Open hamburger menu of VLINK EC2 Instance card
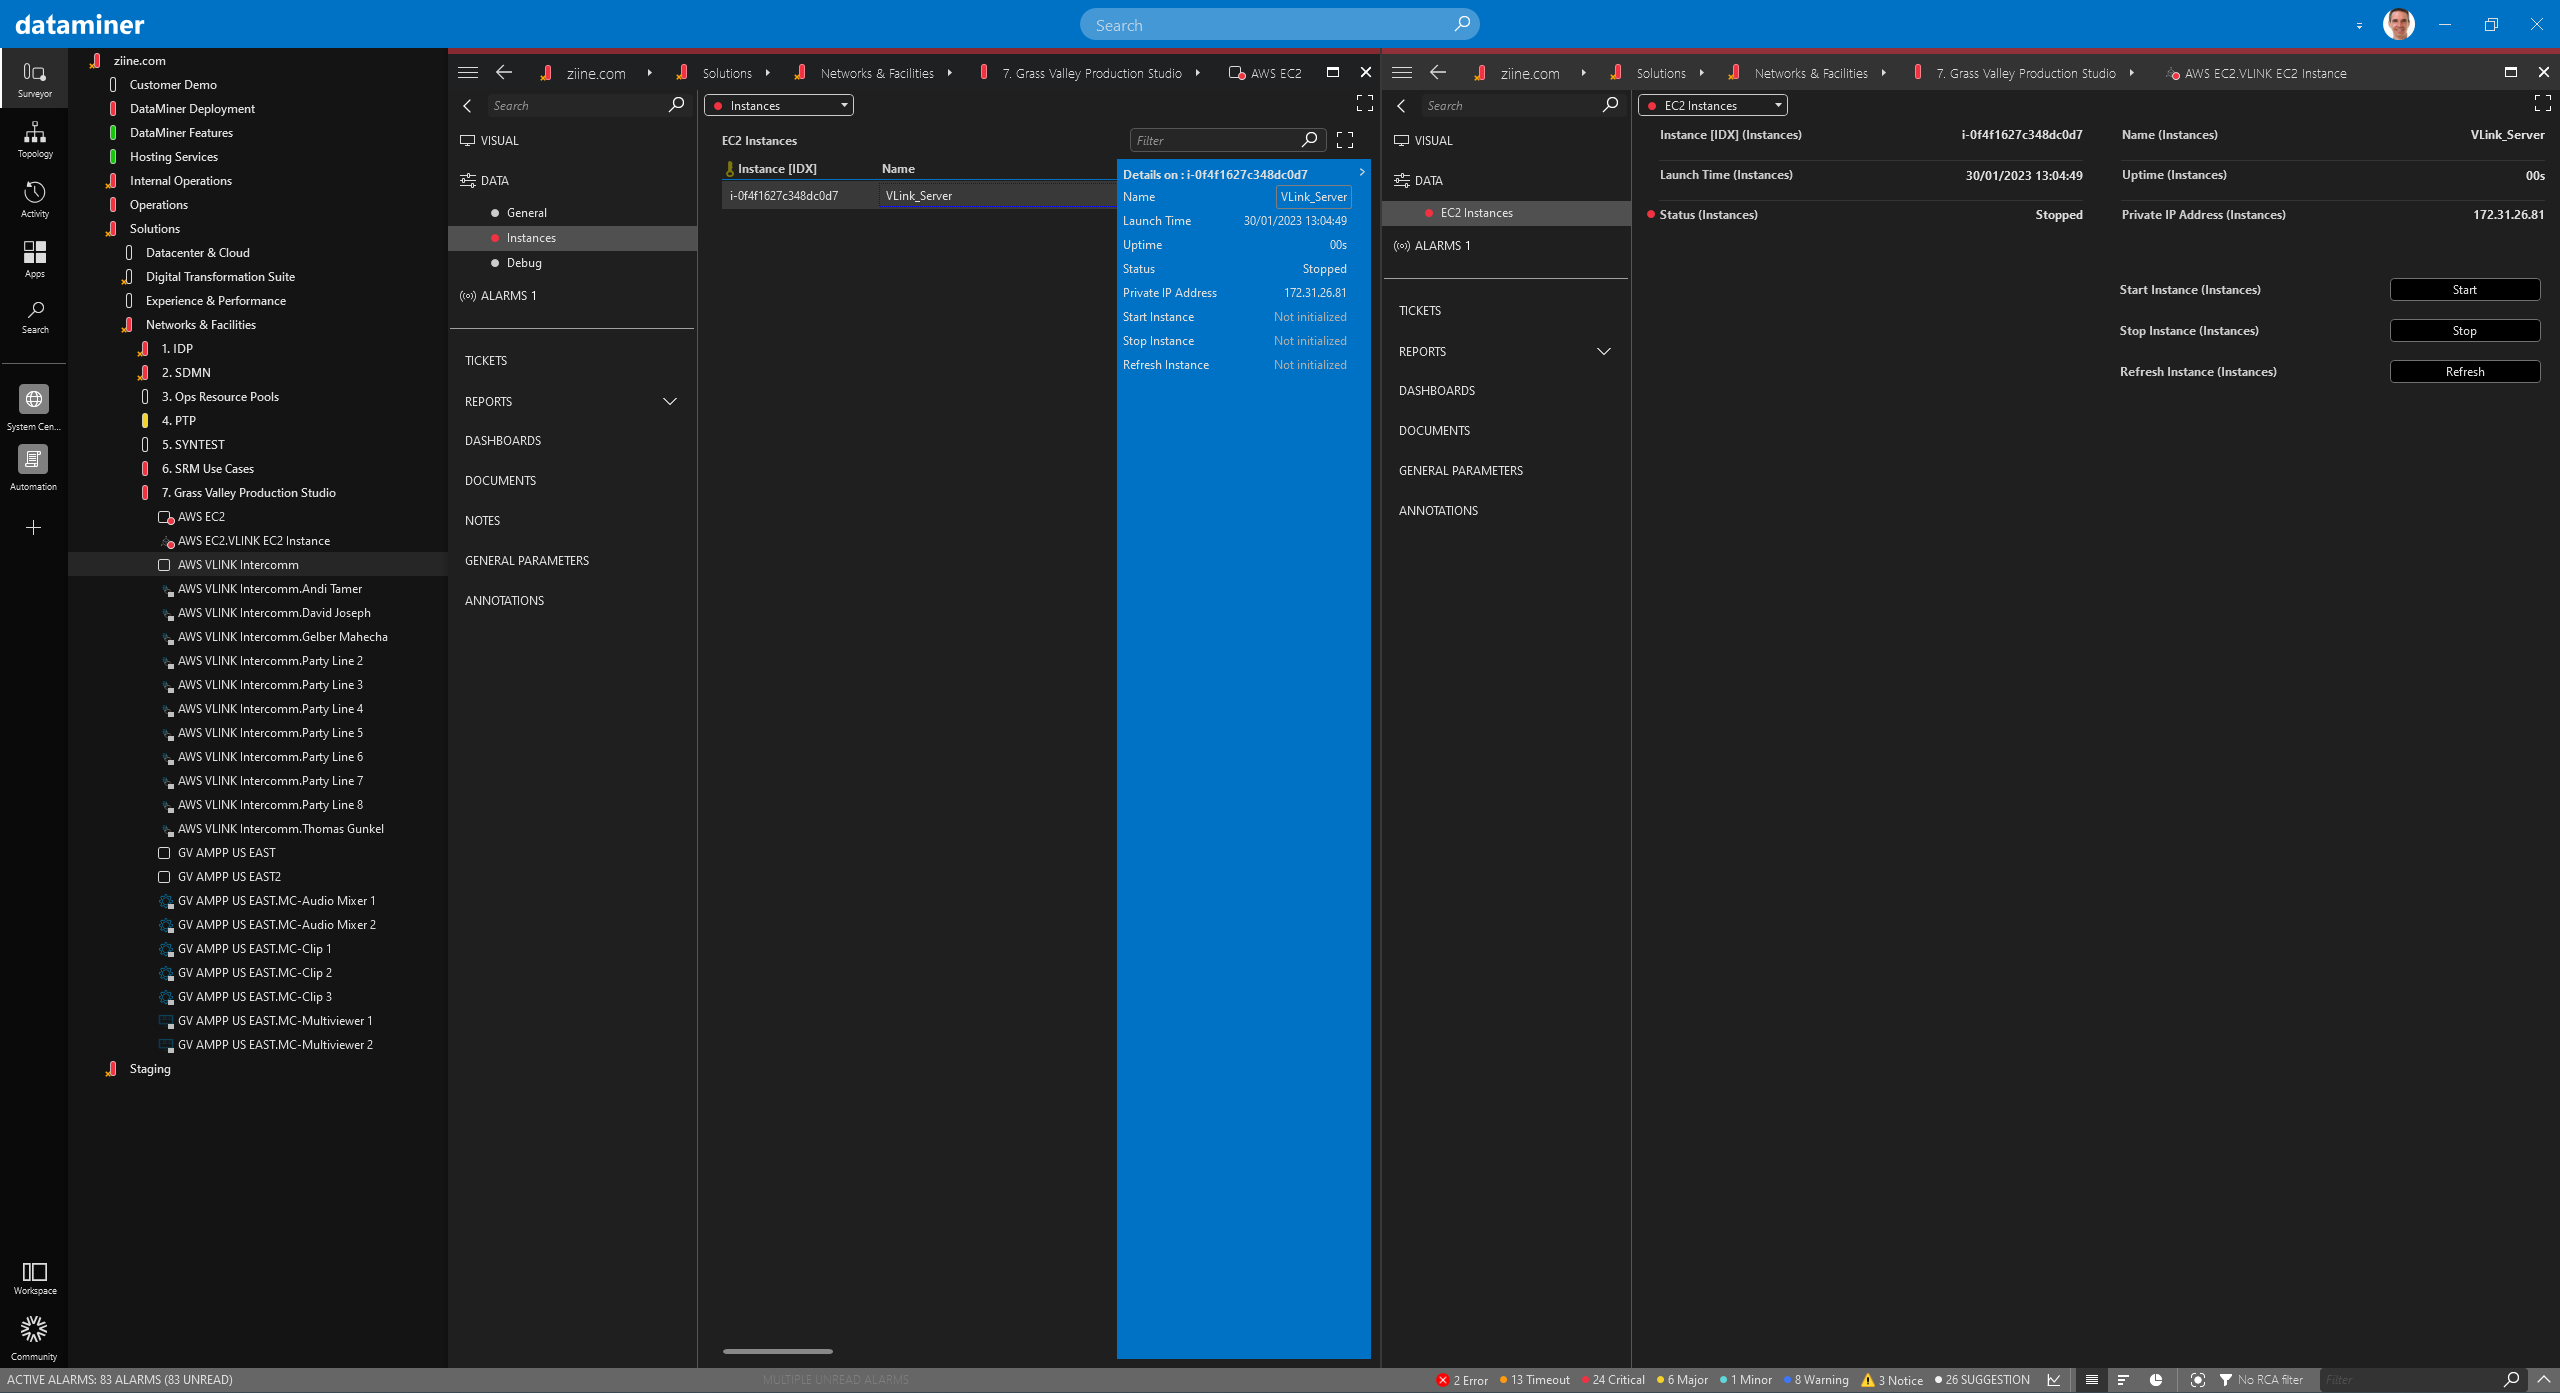The height and width of the screenshot is (1393, 2560). tap(1402, 72)
